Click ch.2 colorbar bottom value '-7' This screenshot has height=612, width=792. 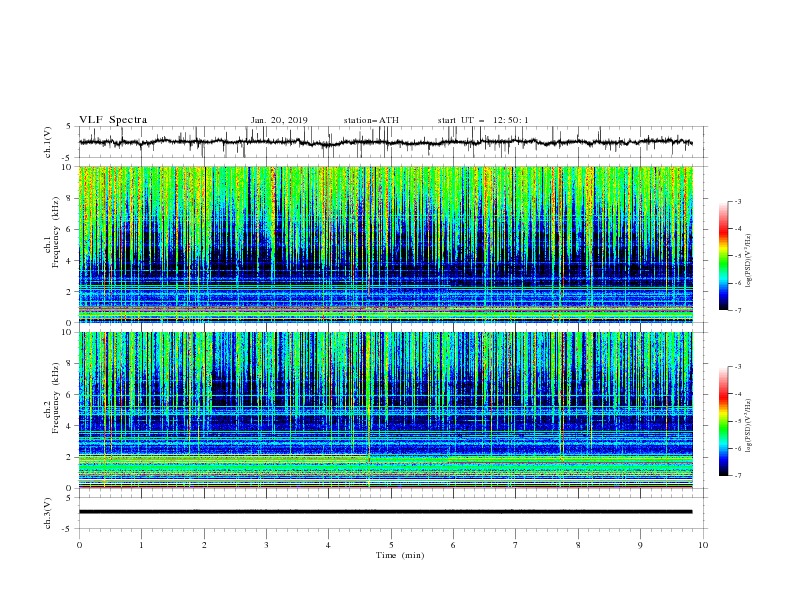coord(737,475)
